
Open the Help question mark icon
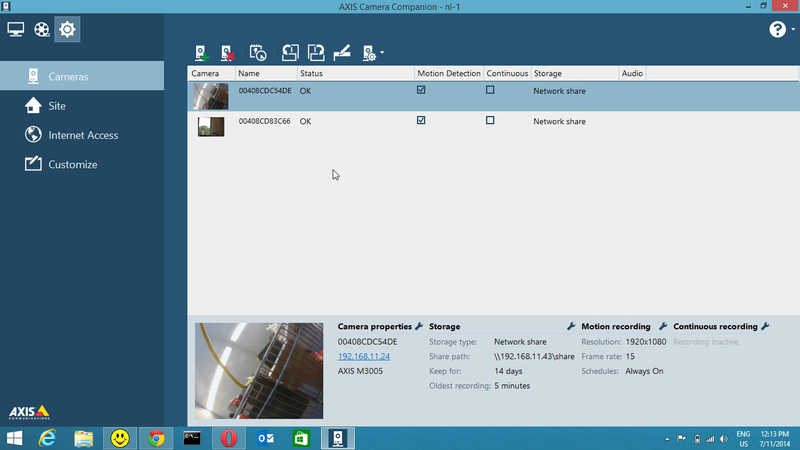(778, 30)
